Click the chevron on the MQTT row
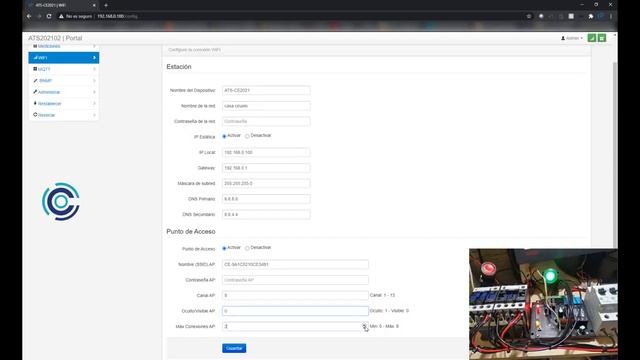The image size is (640, 360). coord(94,69)
